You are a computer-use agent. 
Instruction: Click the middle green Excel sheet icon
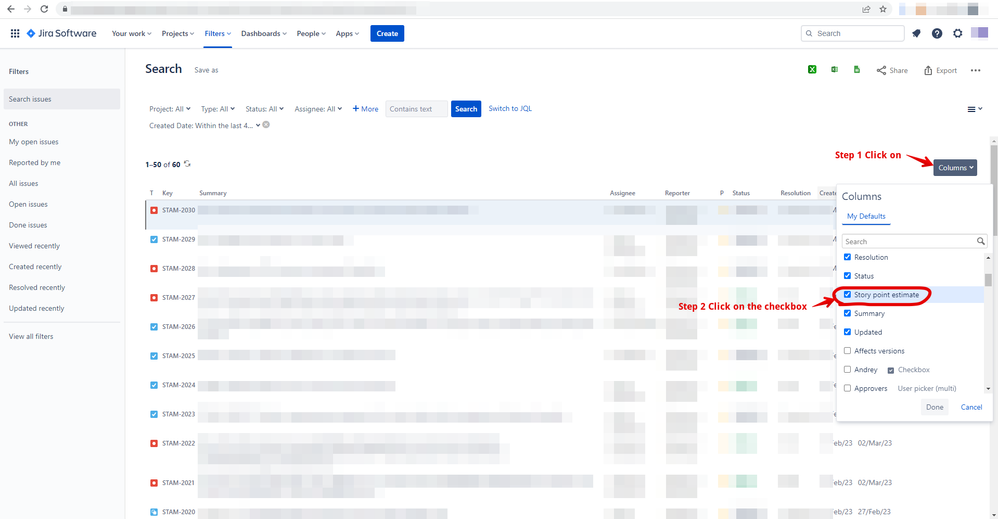[834, 69]
